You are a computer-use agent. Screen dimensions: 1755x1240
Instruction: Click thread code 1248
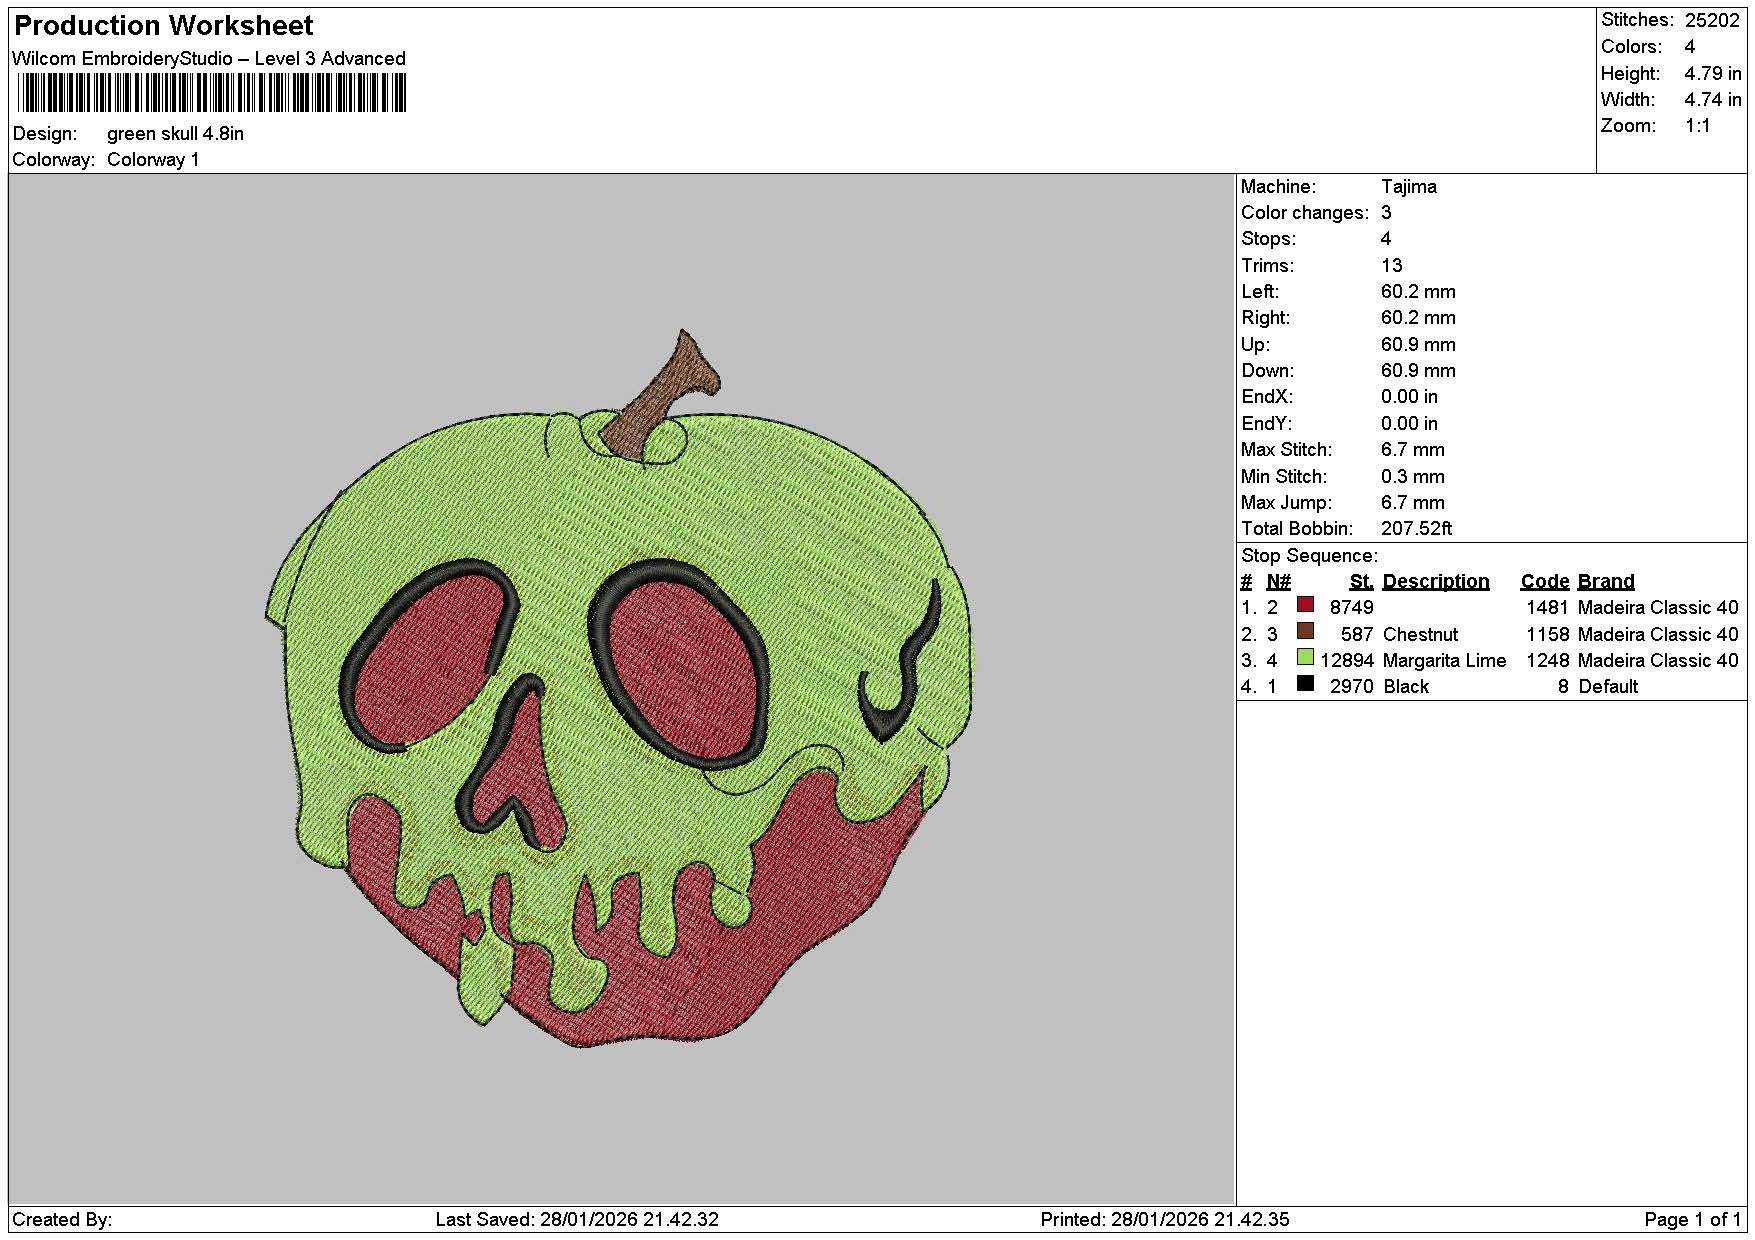1548,660
